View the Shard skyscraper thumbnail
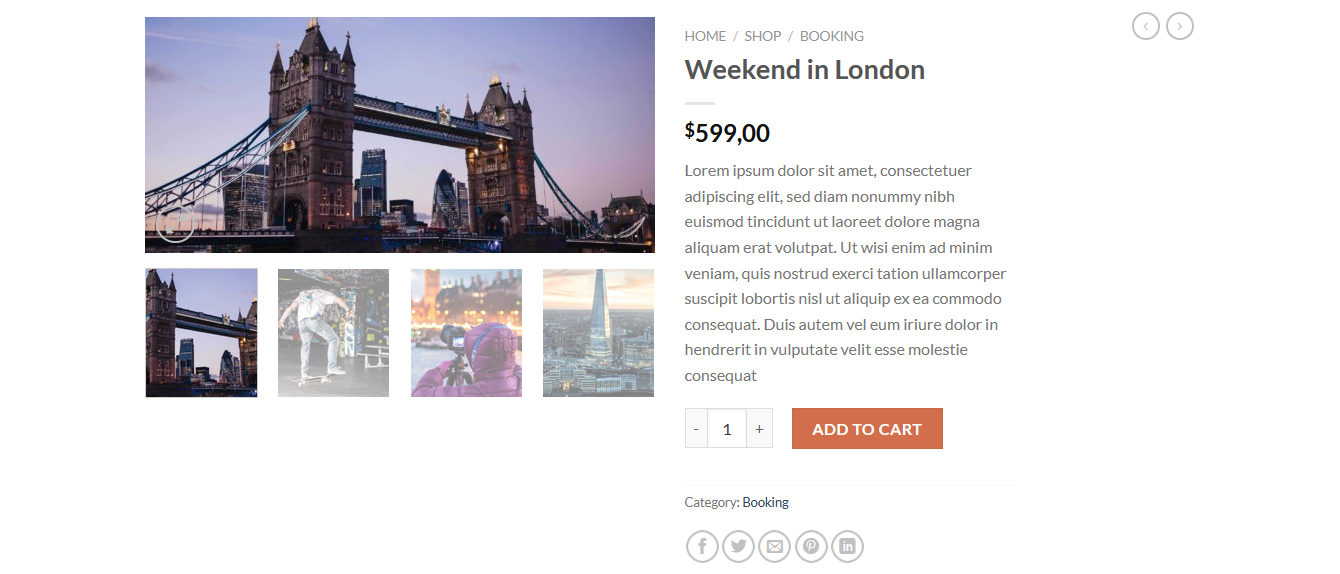Viewport: 1340px width, 574px height. [x=598, y=332]
